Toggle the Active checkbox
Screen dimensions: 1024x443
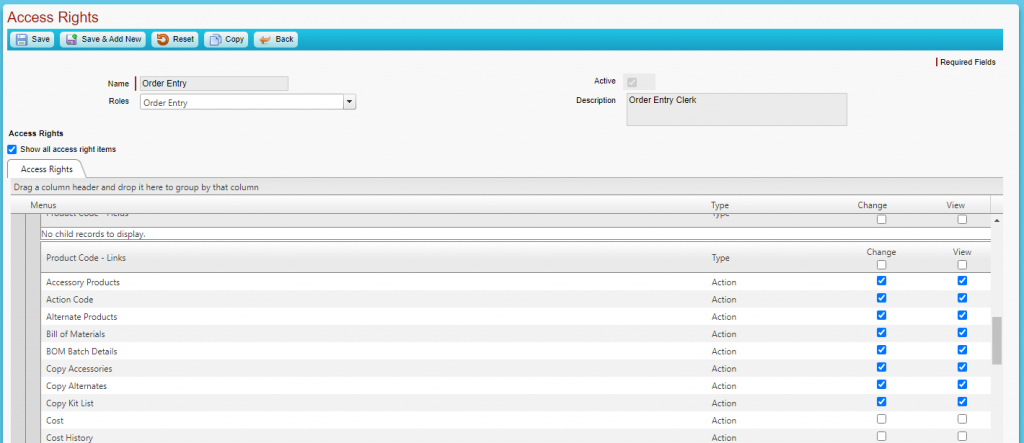pos(632,82)
